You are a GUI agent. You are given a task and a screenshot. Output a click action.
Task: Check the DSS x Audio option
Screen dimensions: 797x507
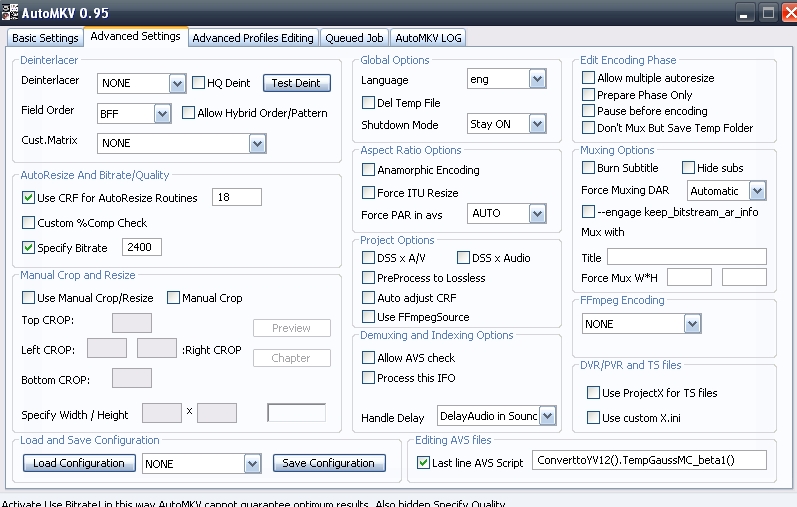[x=463, y=257]
